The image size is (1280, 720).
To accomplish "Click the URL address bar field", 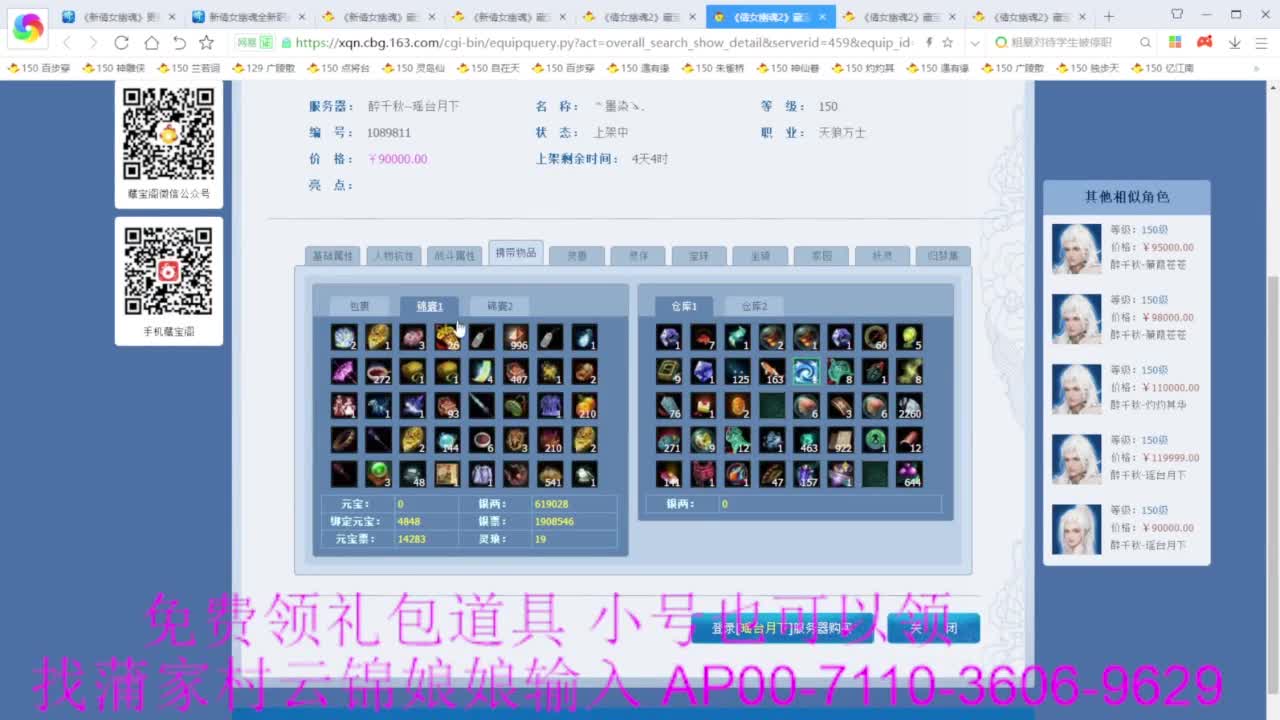I will click(603, 43).
